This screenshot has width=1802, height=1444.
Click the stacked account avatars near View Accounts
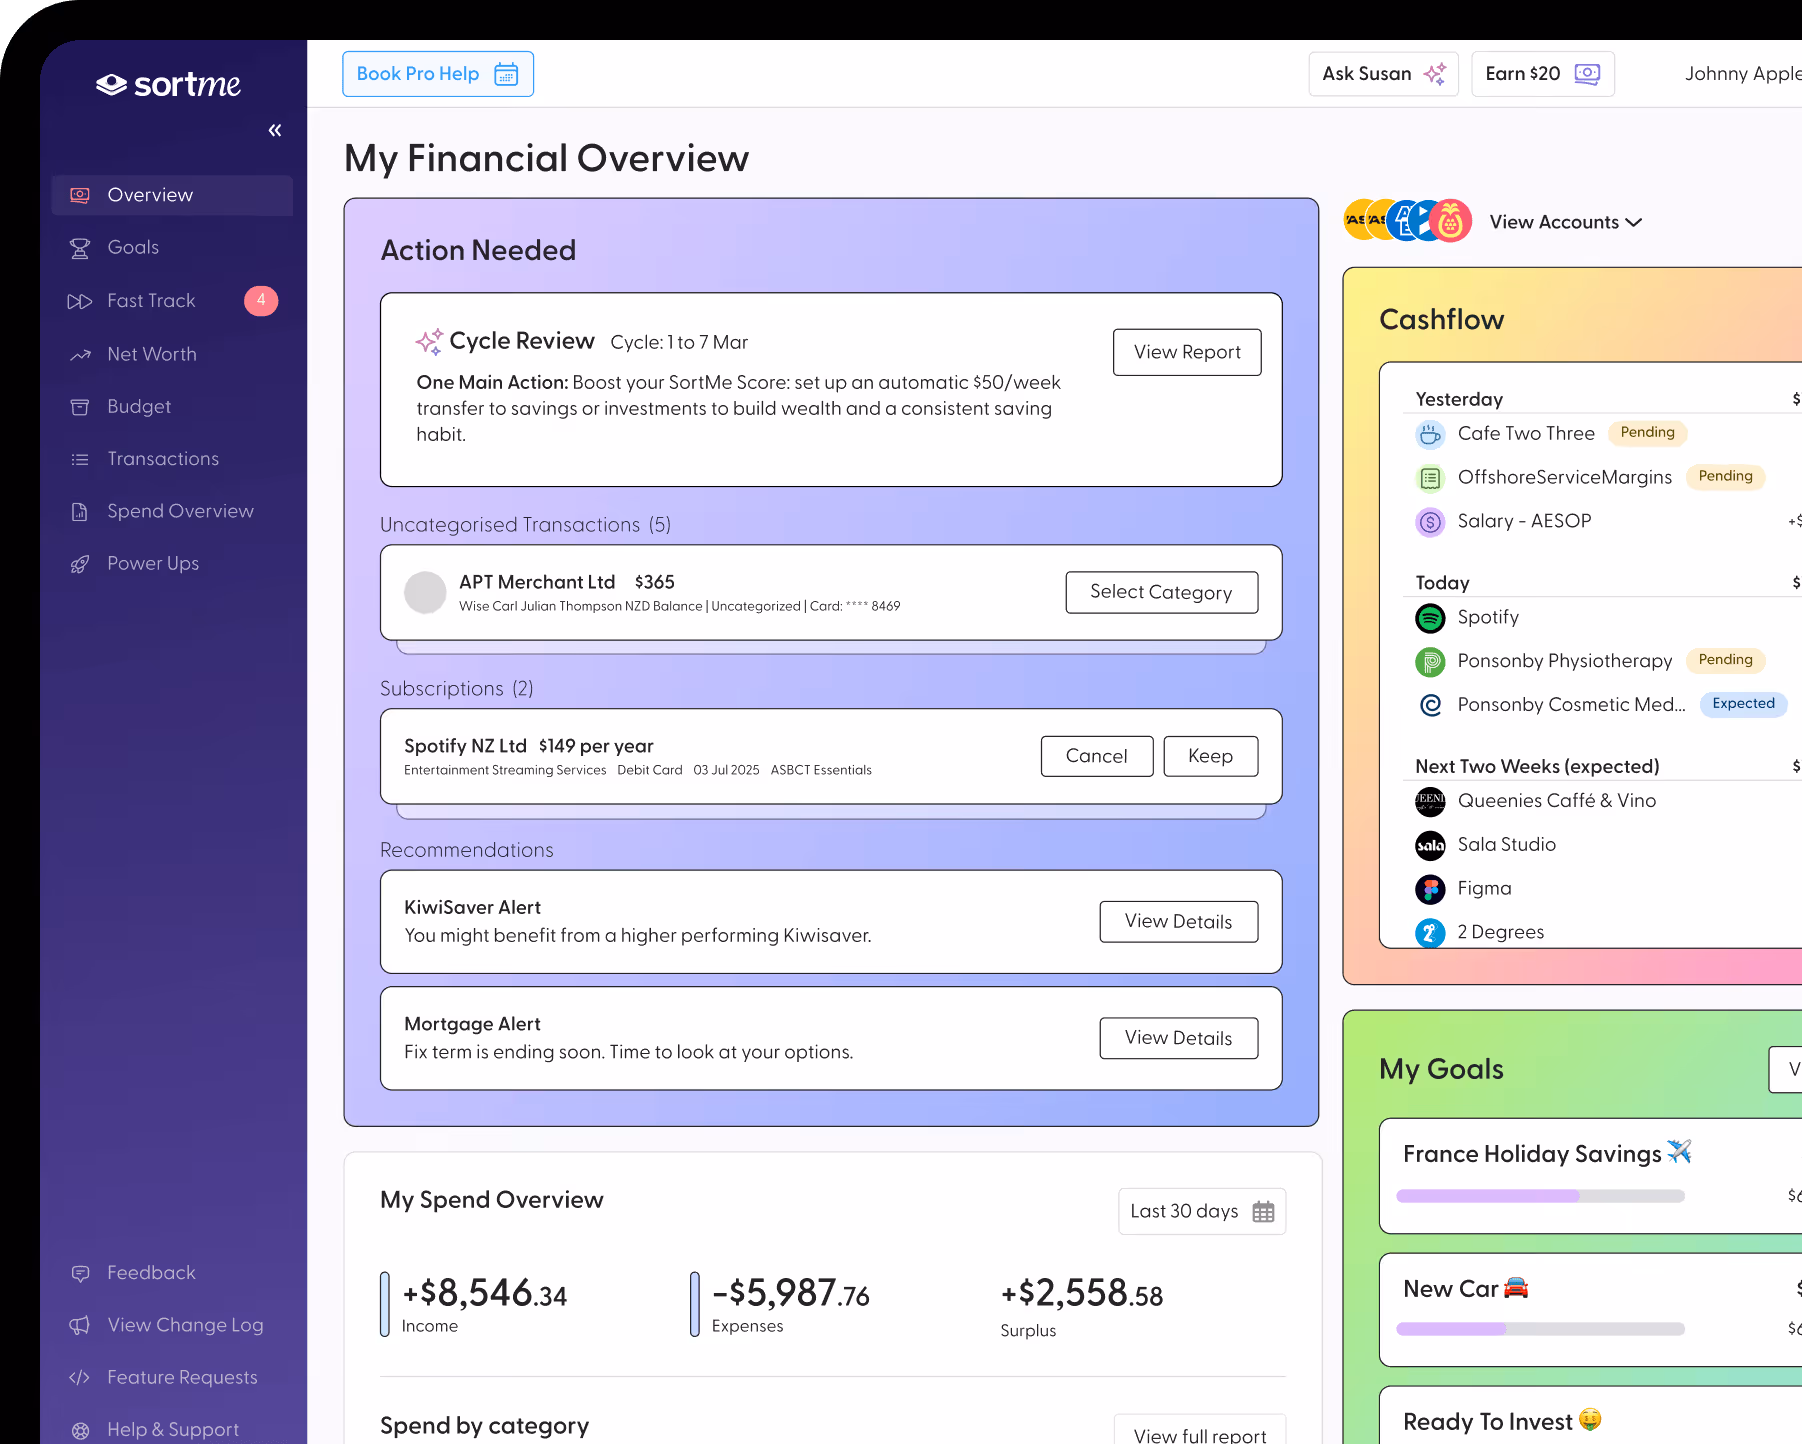click(x=1406, y=220)
